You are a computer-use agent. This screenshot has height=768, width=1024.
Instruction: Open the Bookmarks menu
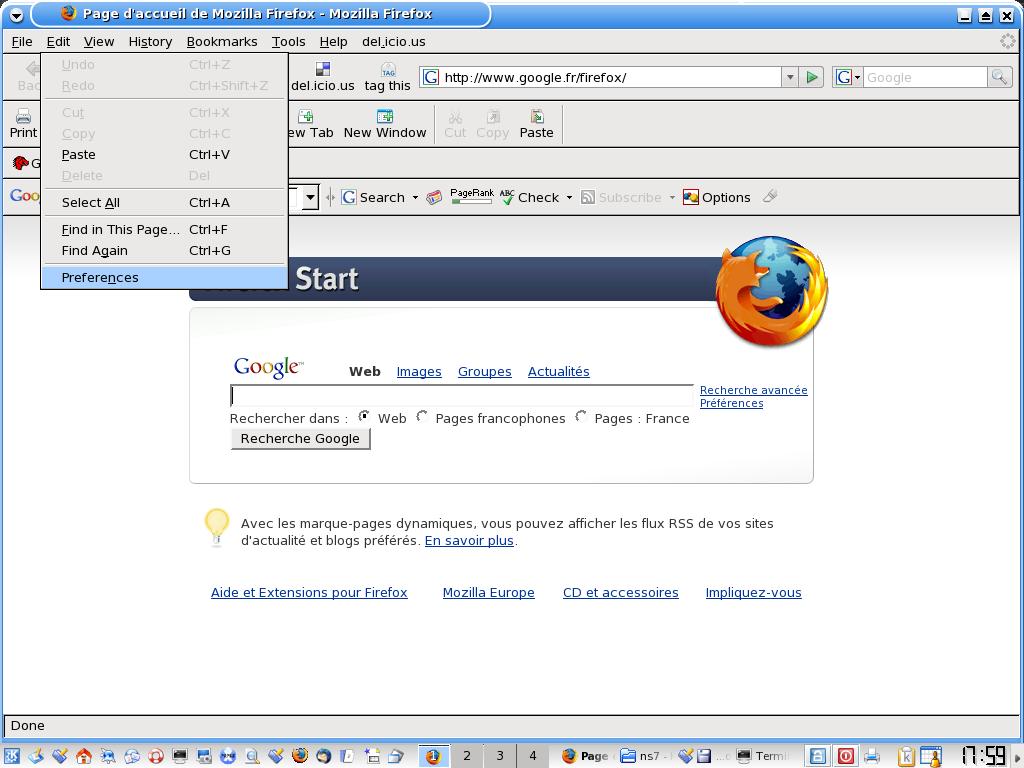tap(222, 42)
